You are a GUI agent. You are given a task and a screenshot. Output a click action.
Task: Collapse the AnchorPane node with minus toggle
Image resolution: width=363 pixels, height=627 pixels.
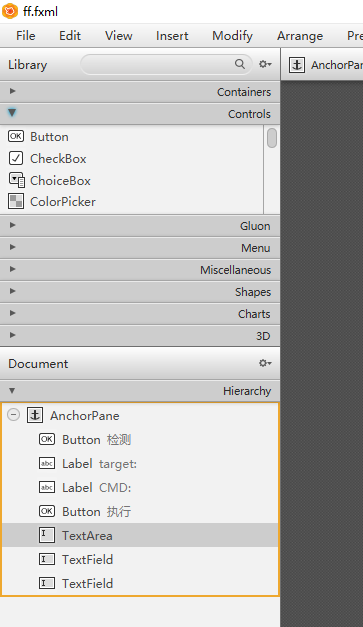point(13,415)
